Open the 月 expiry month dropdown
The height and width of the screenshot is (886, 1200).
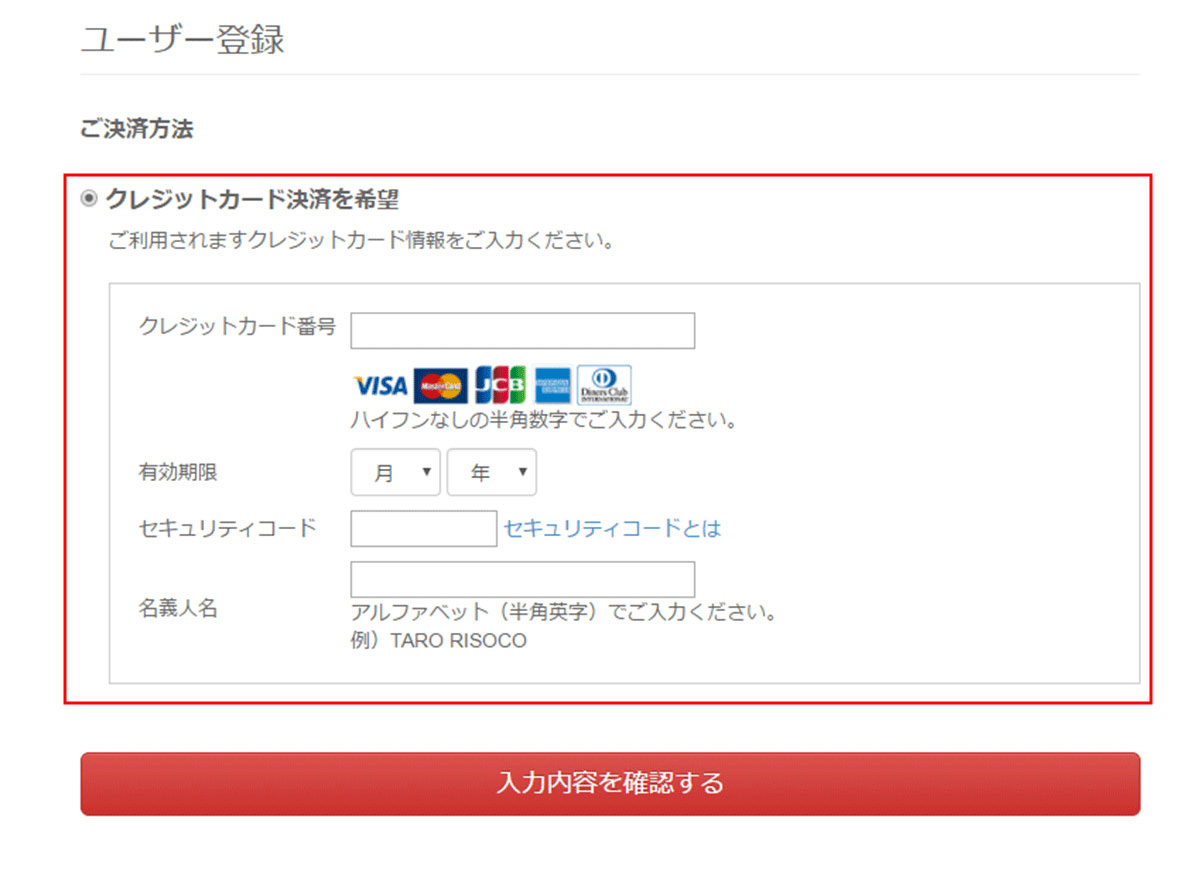click(x=396, y=473)
